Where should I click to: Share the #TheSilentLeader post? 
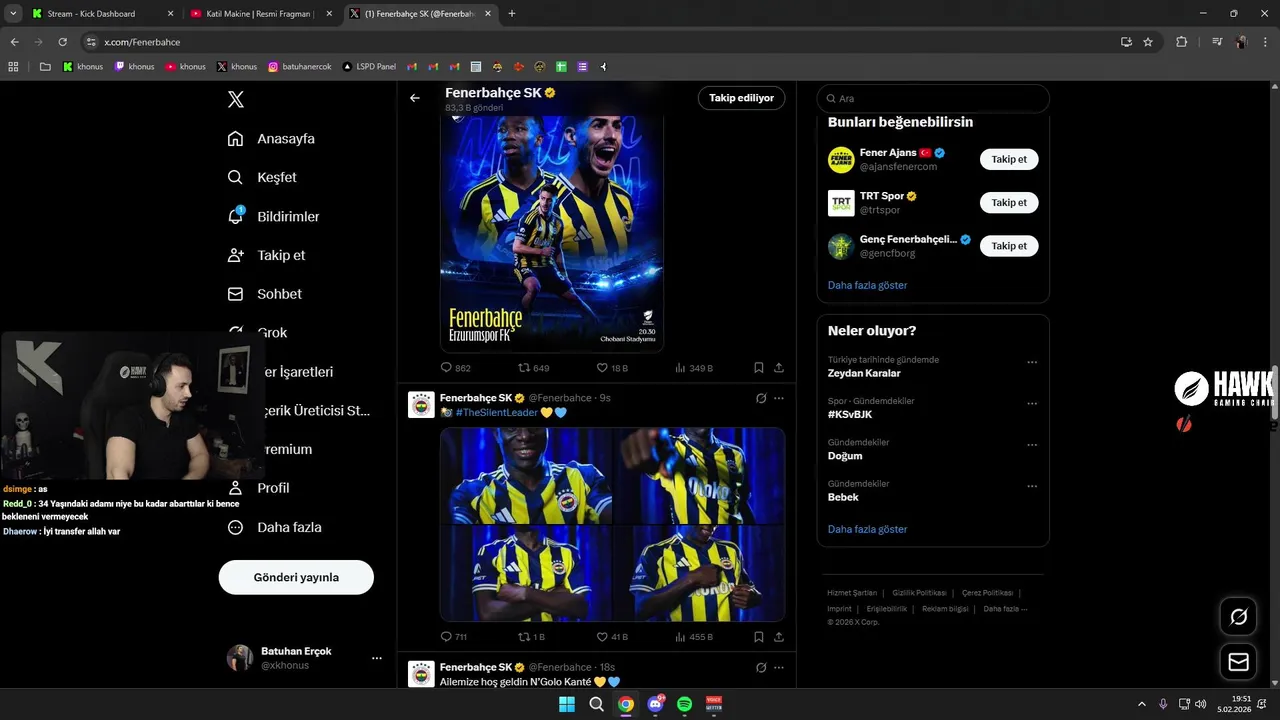779,636
